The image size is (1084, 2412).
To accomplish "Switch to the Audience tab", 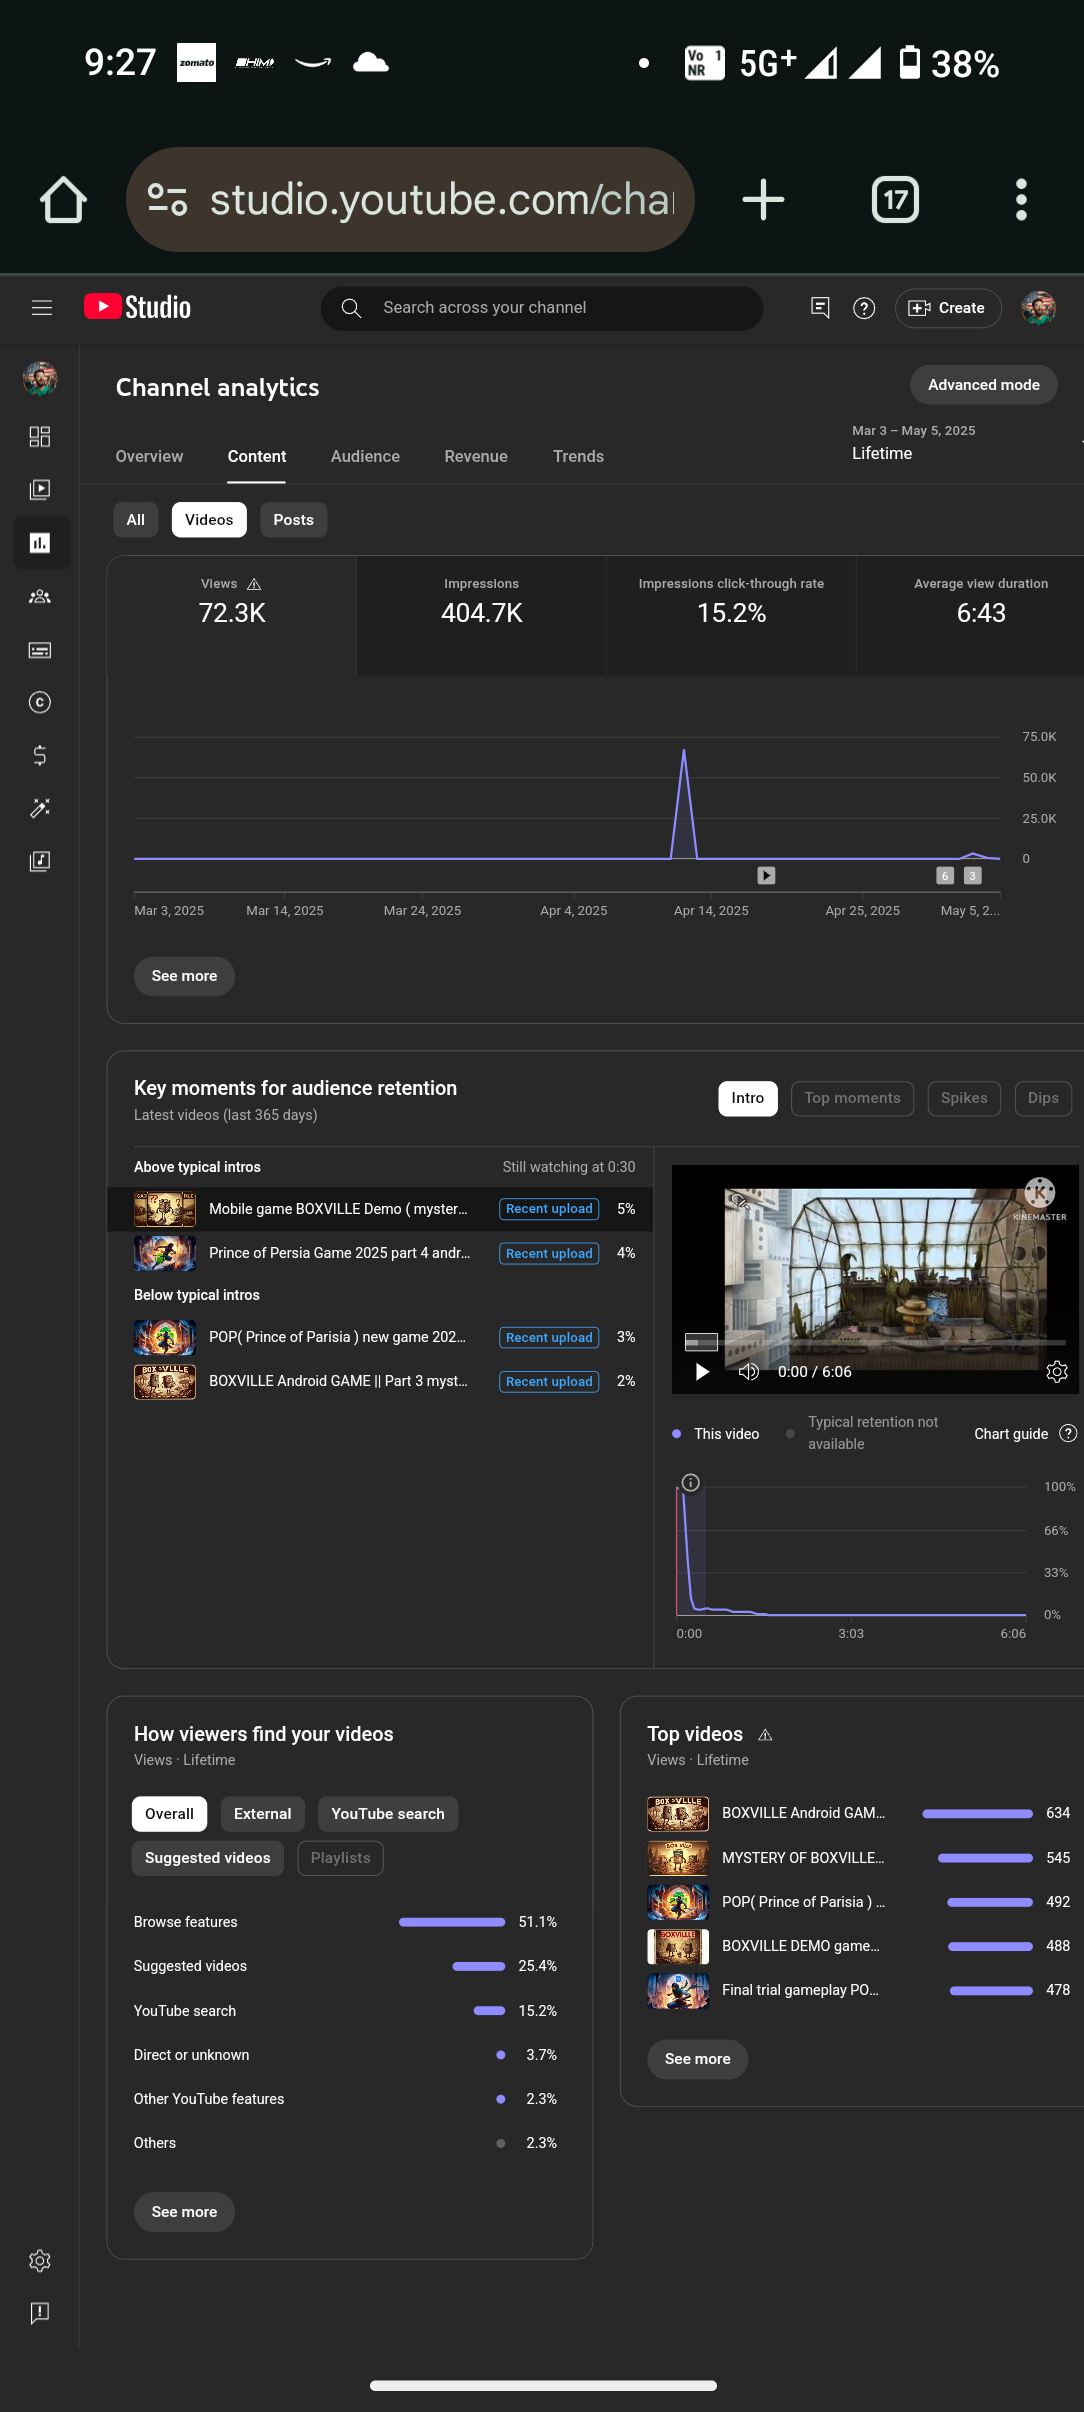I will pyautogui.click(x=366, y=456).
